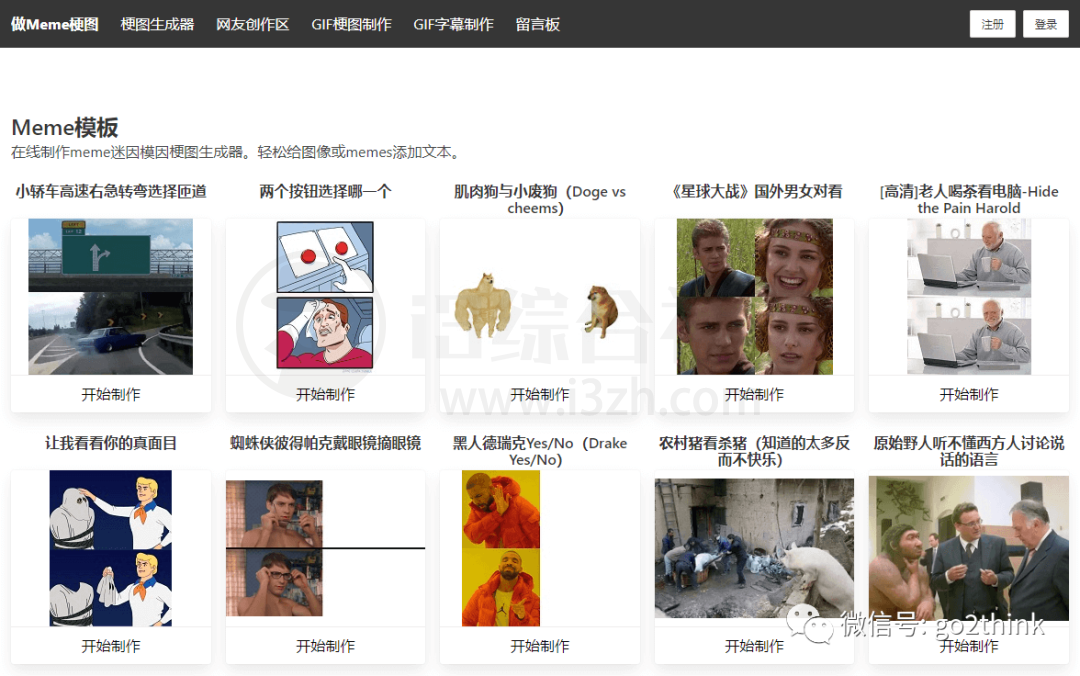Image resolution: width=1080 pixels, height=676 pixels.
Task: Open 留言板 navigation item
Action: [x=537, y=24]
